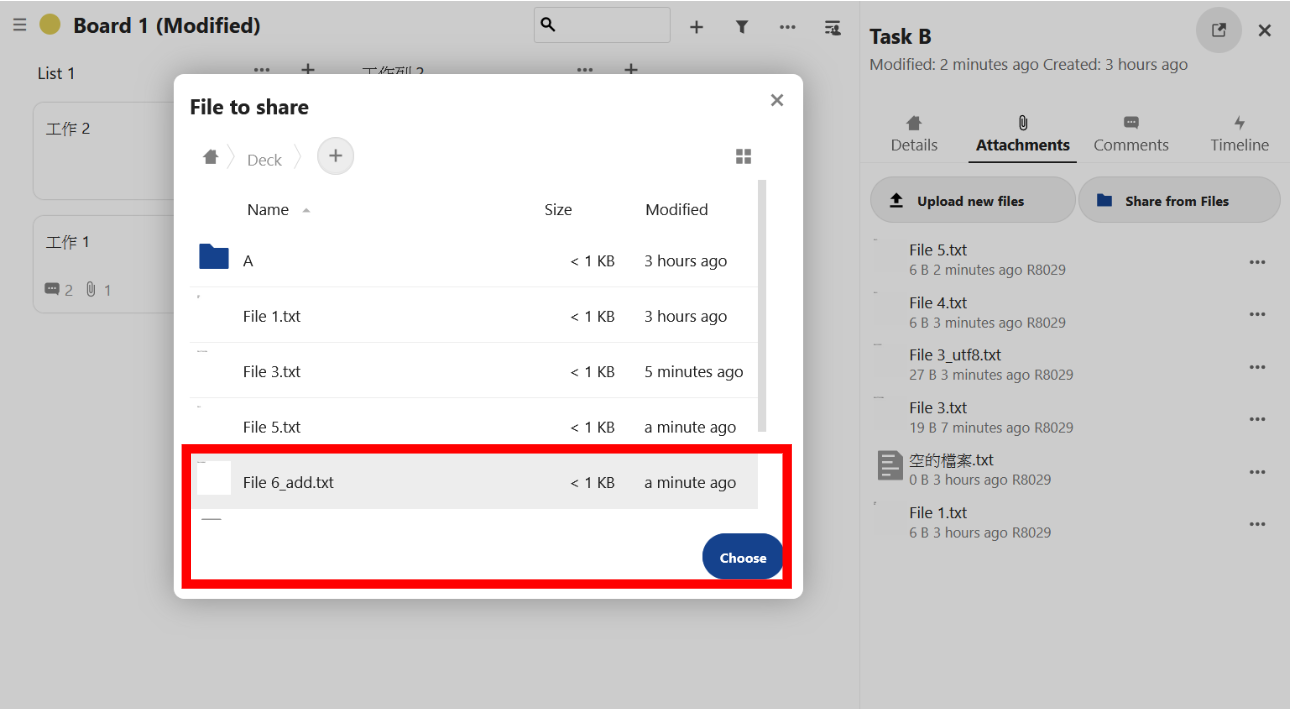Open options menu for File 5.txt attachment

click(1257, 261)
